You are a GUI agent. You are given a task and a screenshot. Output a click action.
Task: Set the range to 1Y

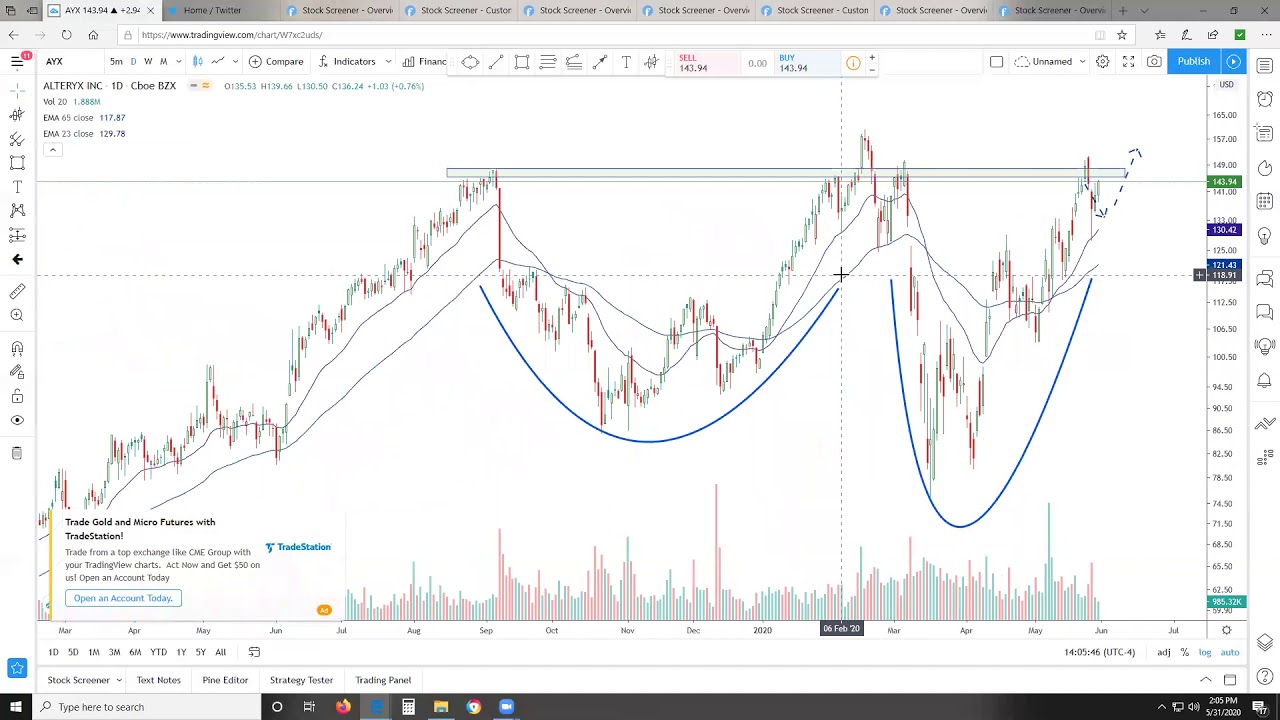(x=181, y=652)
